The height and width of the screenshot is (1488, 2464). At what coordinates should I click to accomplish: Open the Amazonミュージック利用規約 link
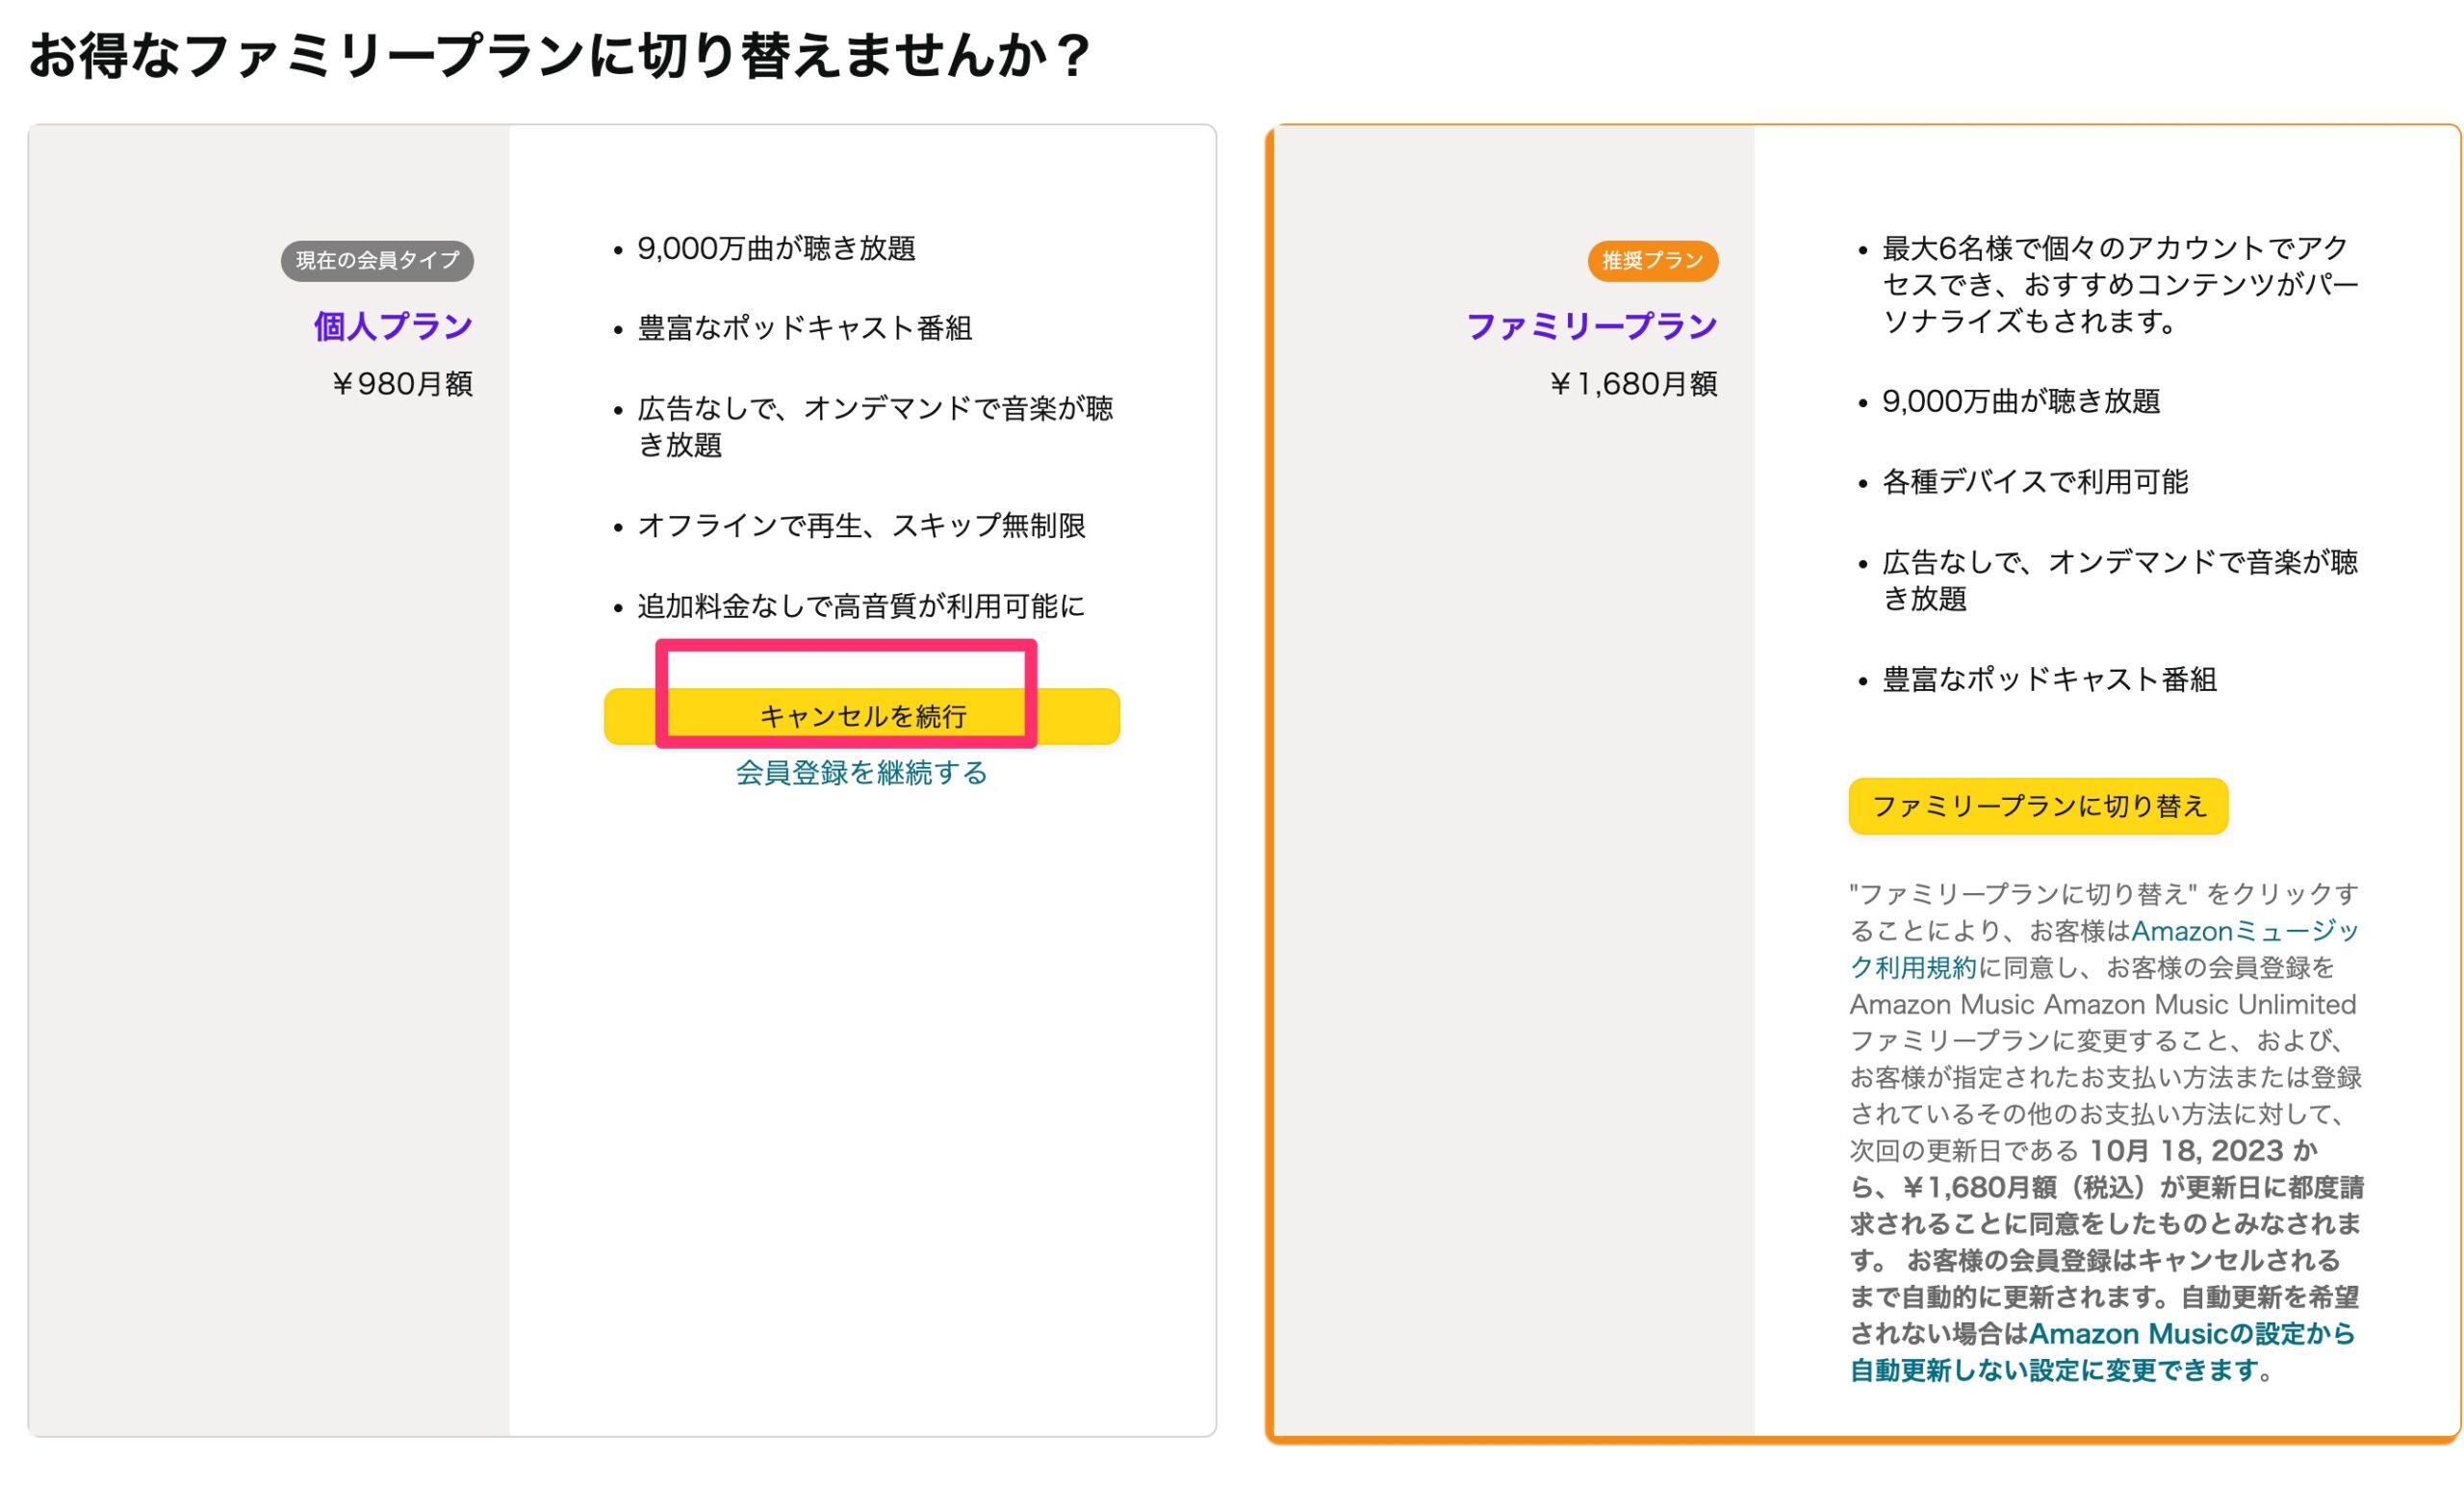coord(2243,932)
